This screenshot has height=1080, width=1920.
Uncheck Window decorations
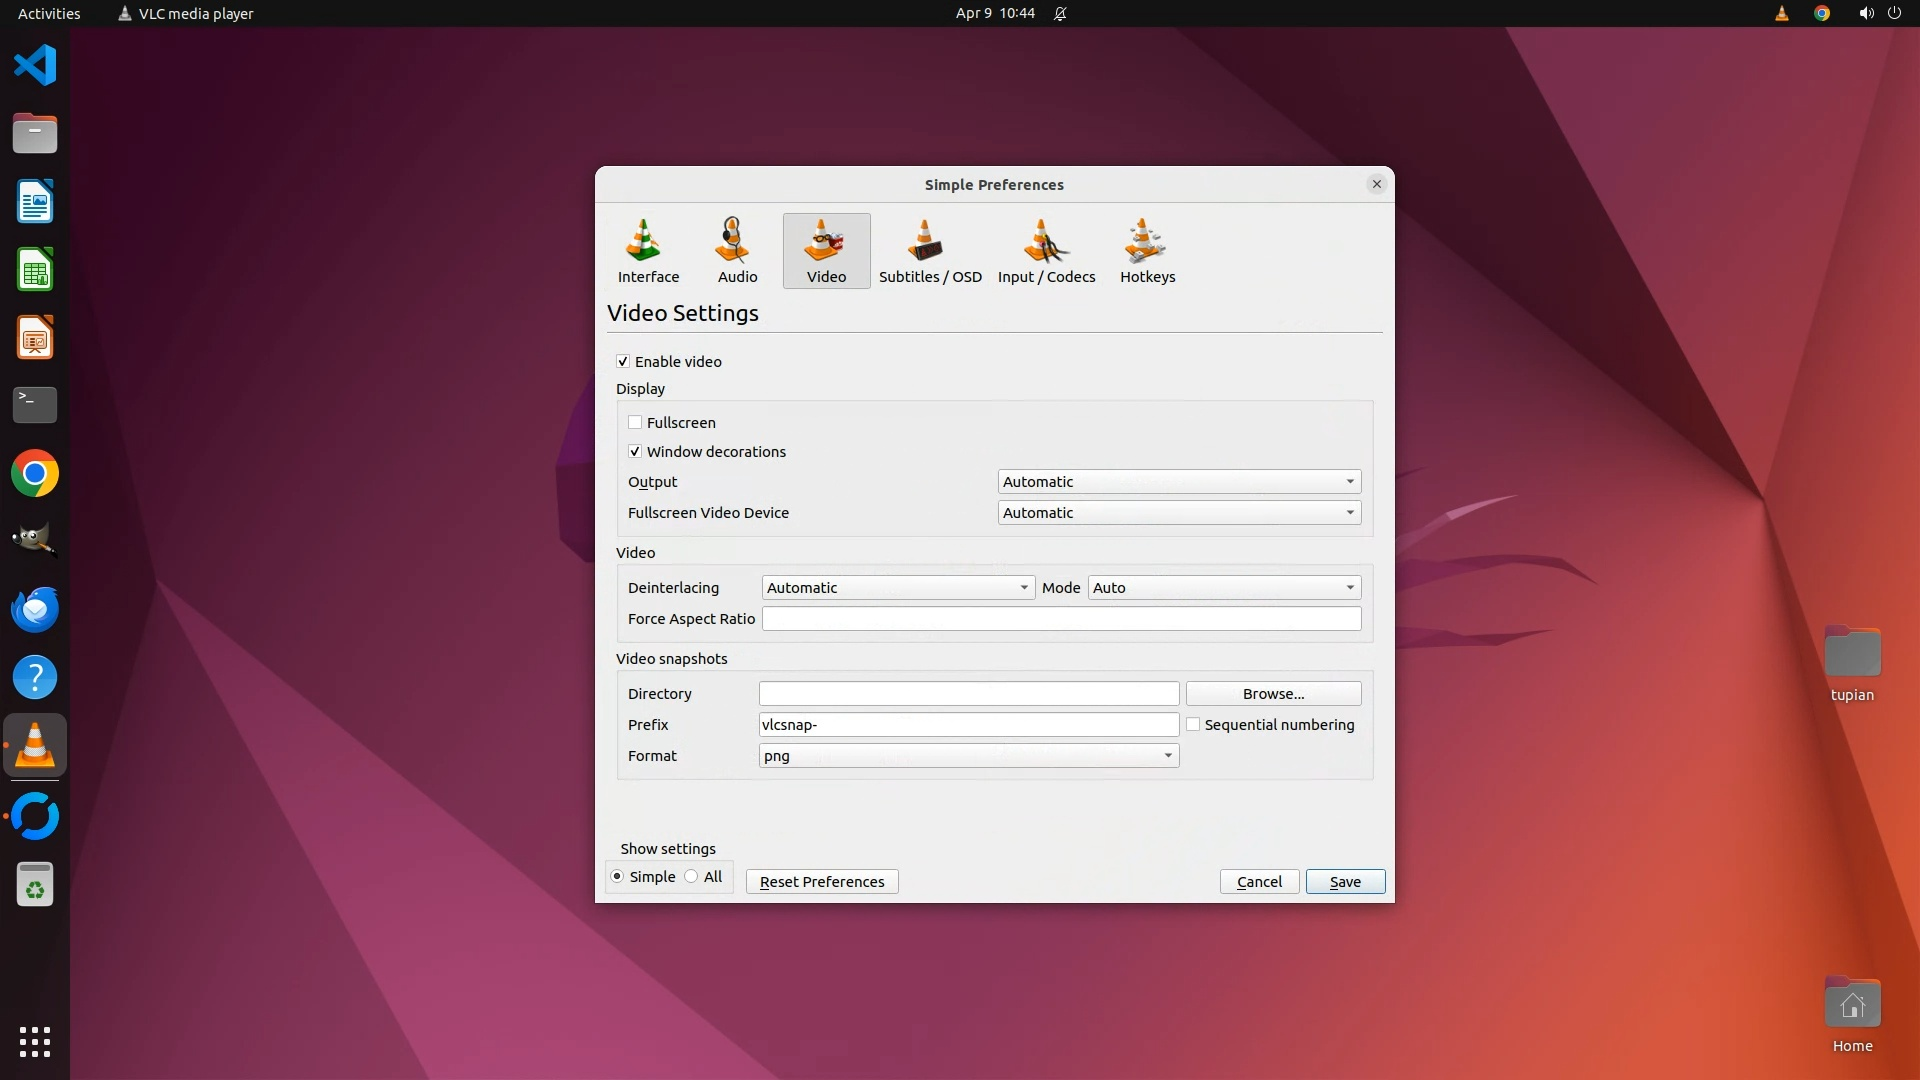[x=635, y=452]
